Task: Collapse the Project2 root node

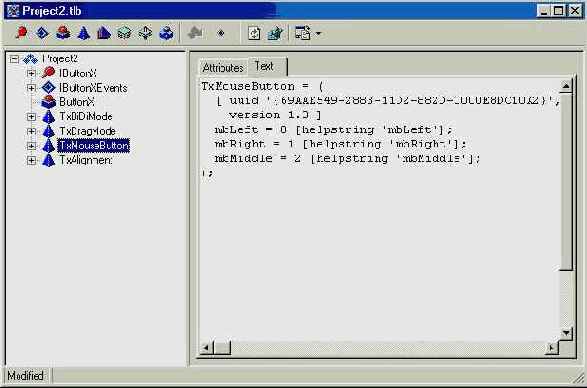Action: (14, 59)
